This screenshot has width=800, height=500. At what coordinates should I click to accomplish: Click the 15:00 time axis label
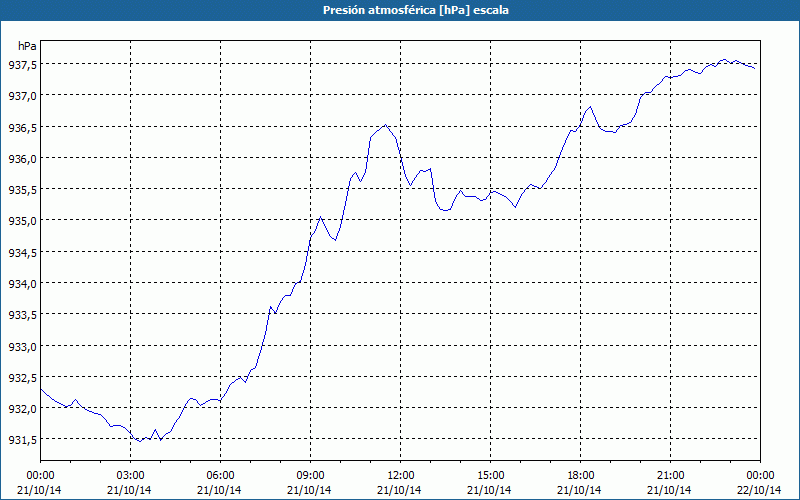(490, 476)
